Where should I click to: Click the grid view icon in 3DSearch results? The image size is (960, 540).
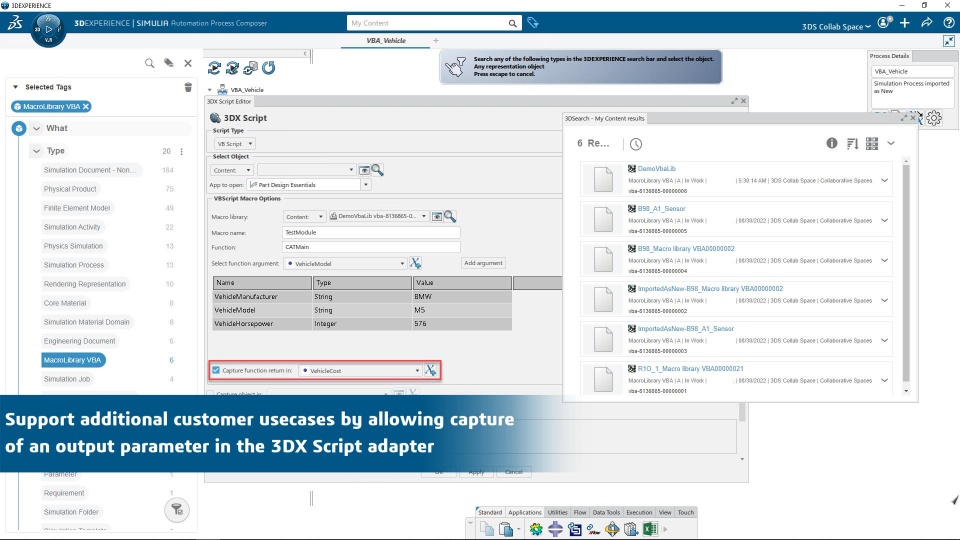pos(872,143)
